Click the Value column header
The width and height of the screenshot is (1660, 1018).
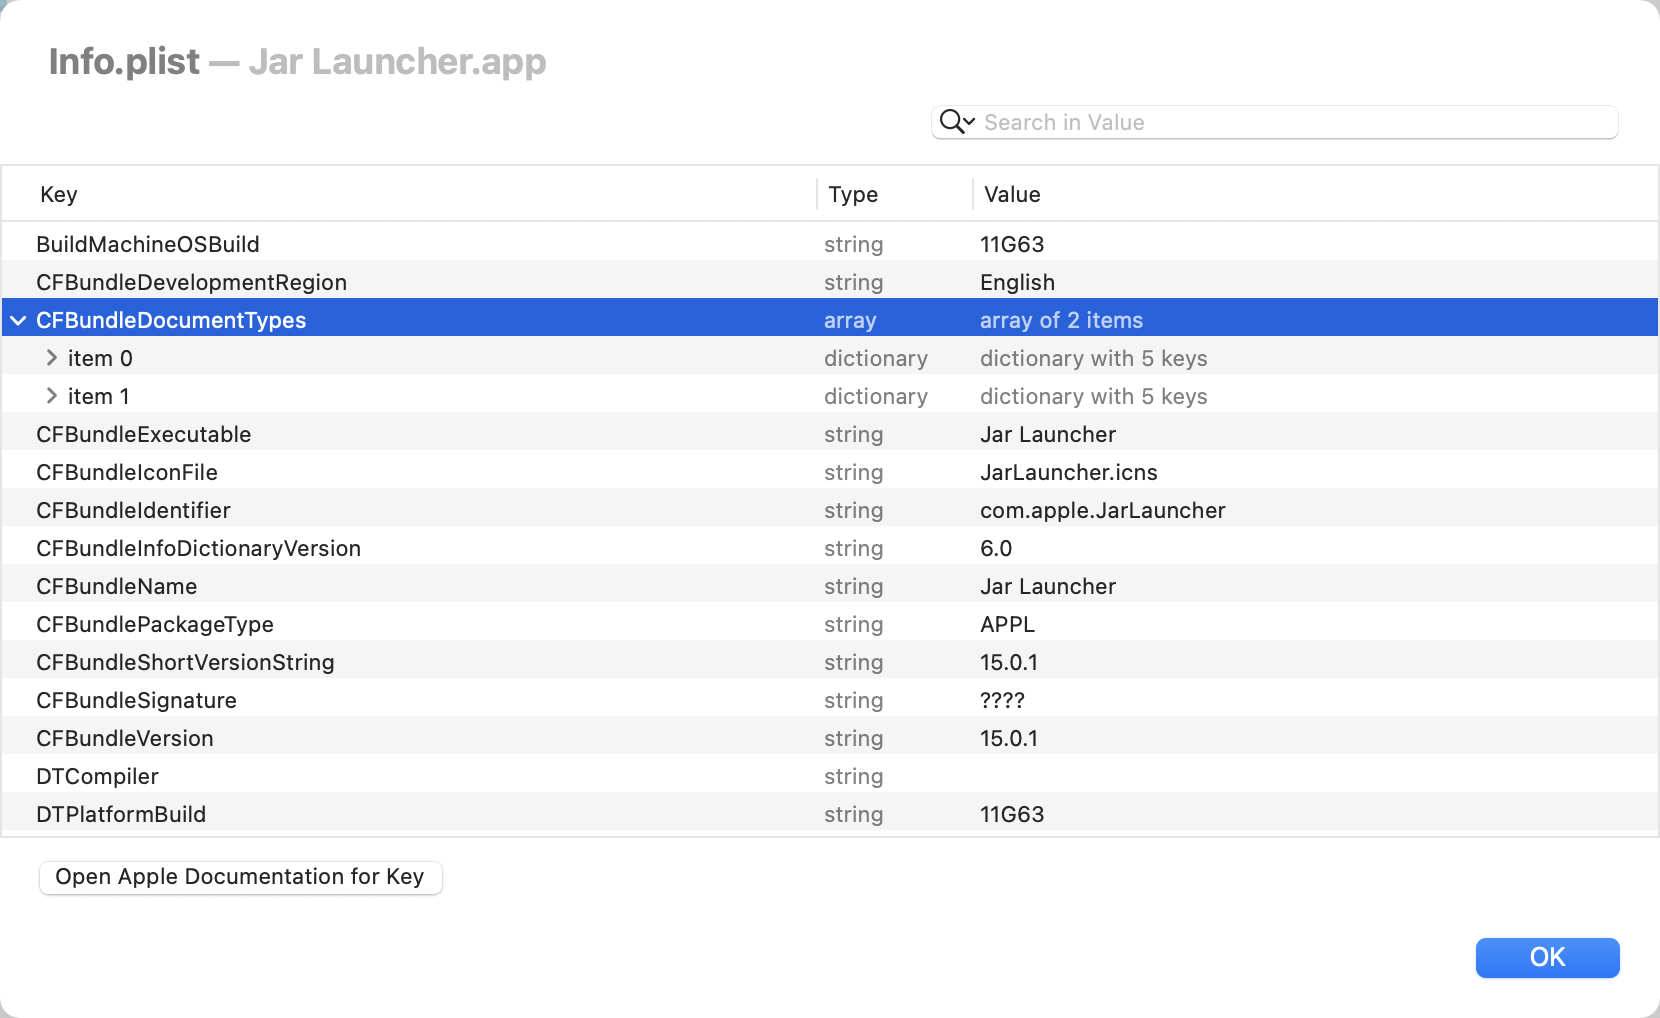tap(1012, 194)
